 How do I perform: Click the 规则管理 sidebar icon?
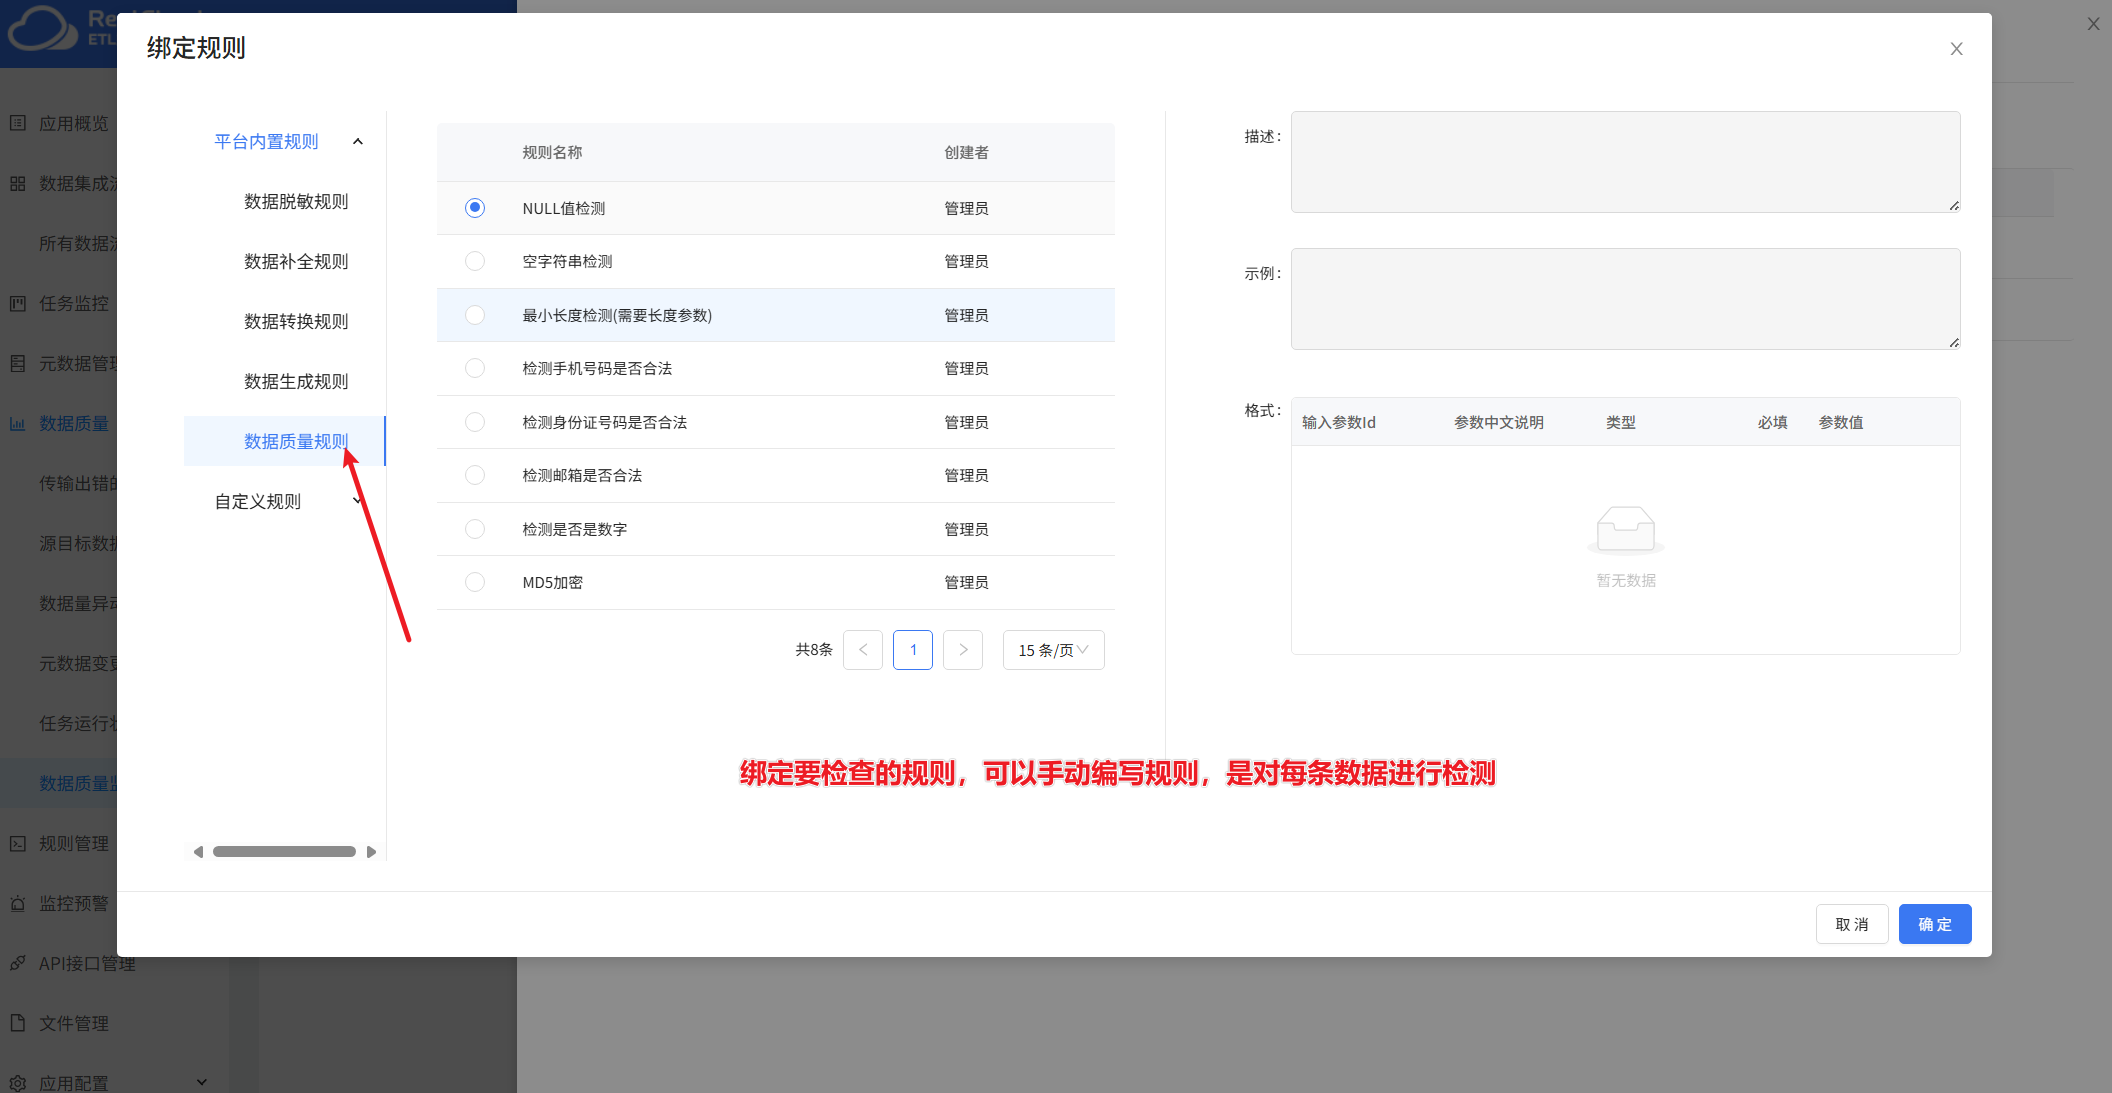pyautogui.click(x=17, y=843)
